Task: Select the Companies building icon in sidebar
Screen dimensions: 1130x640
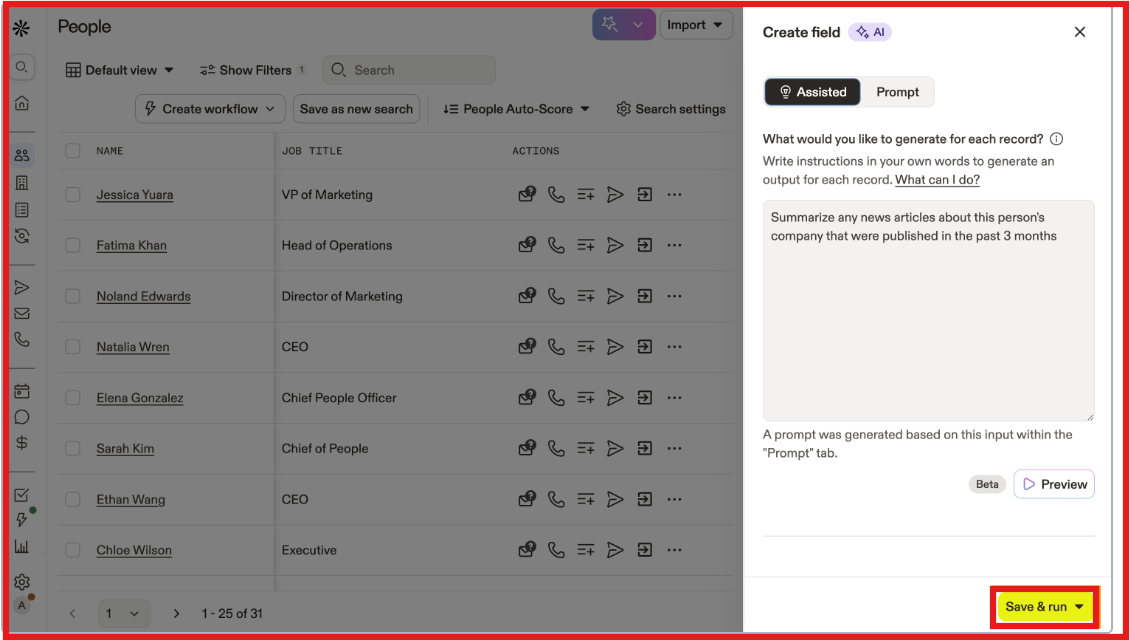Action: tap(21, 181)
